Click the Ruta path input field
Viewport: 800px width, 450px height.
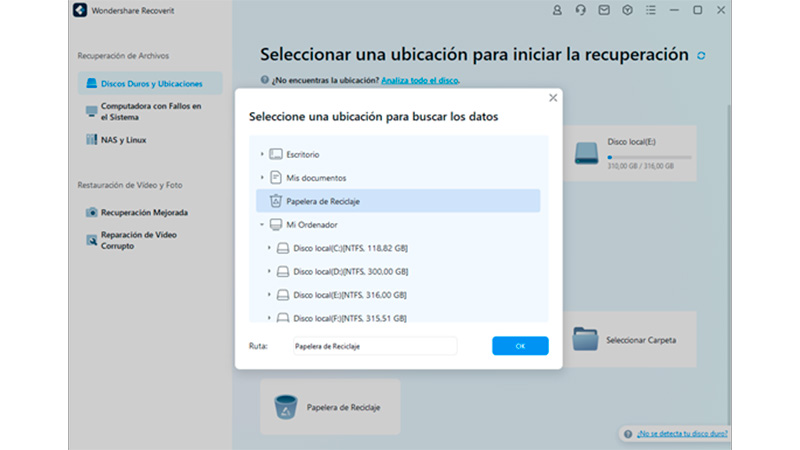[373, 346]
